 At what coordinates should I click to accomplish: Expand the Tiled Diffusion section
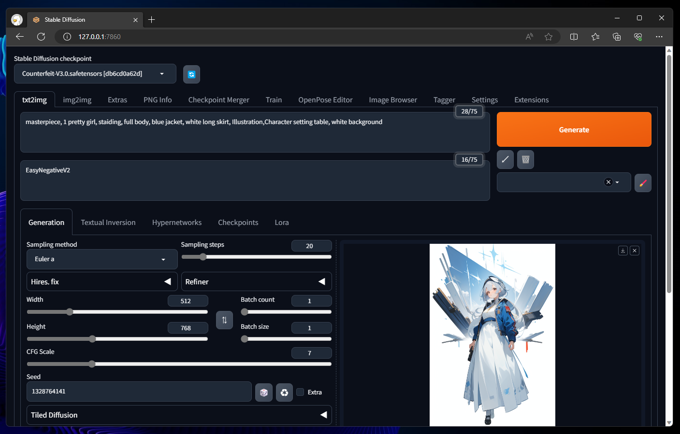click(179, 415)
